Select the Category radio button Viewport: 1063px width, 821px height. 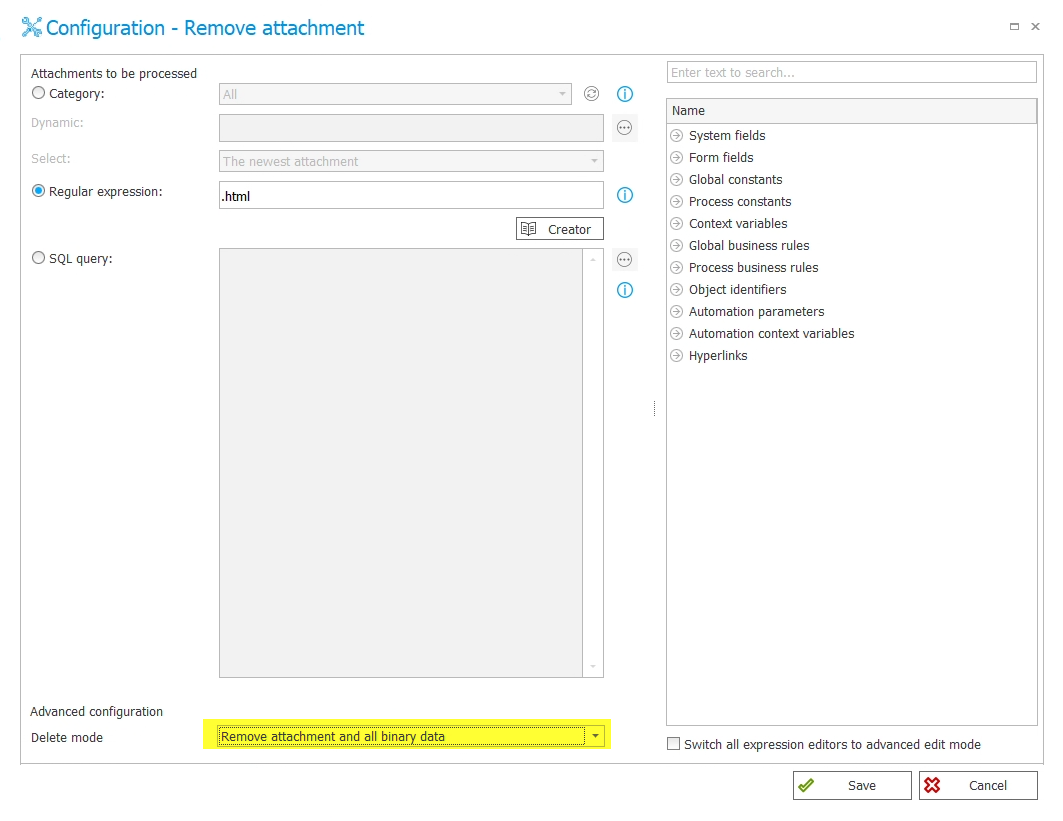click(39, 93)
